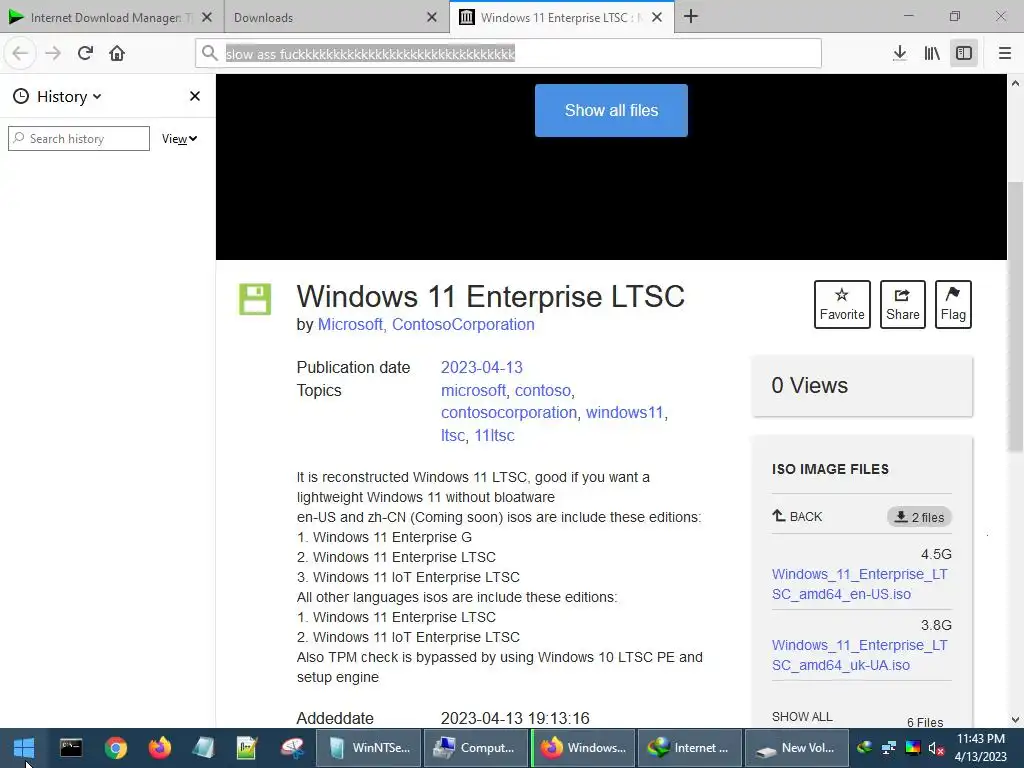
Task: Click the green floppy software icon
Action: (x=255, y=299)
